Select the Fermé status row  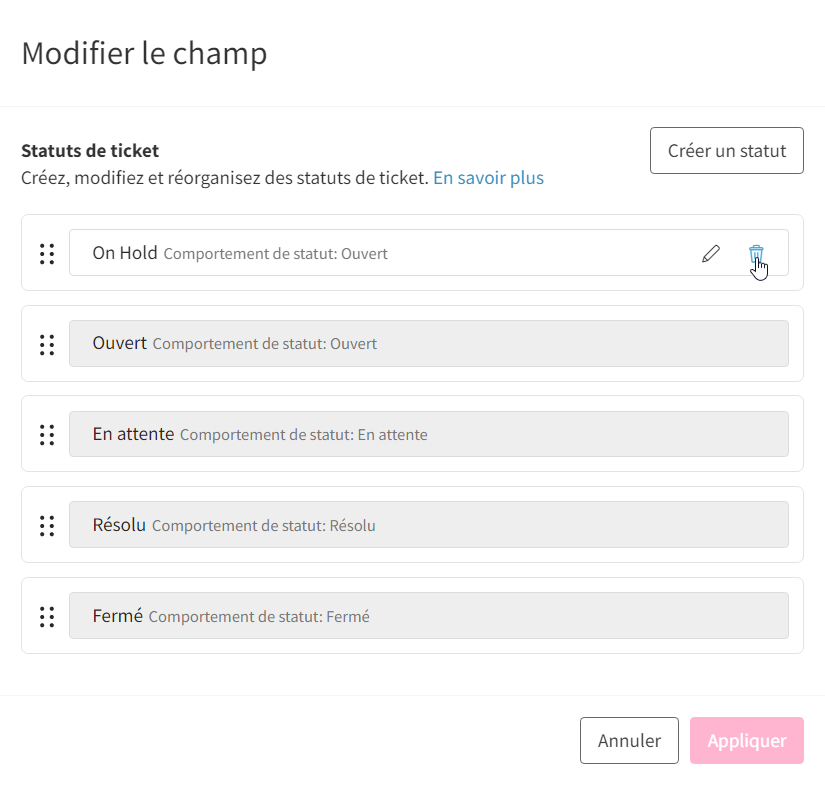click(429, 616)
